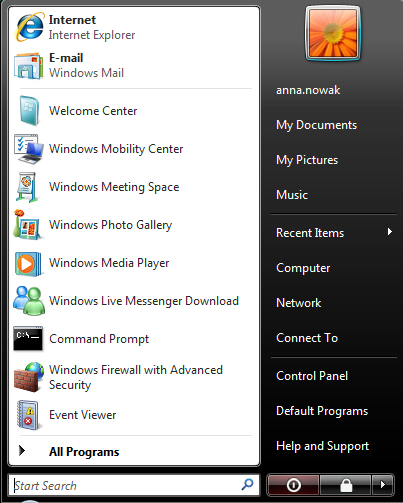Click the Event Viewer icon
Viewport: 403px width, 503px height.
28,415
